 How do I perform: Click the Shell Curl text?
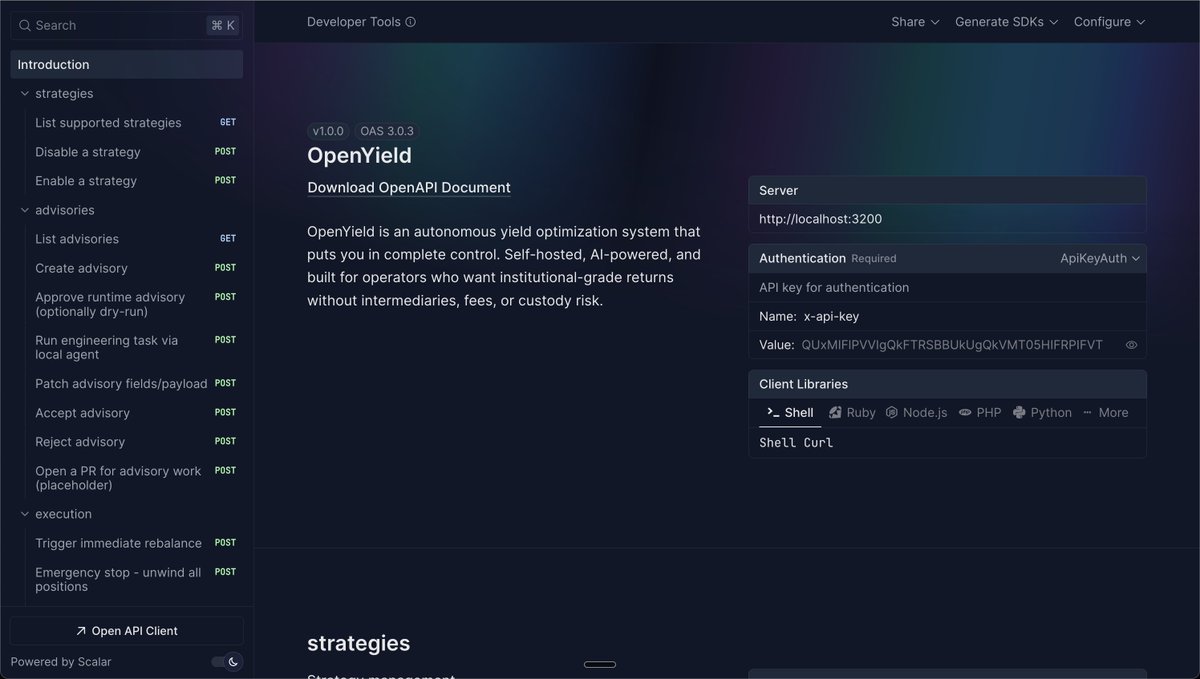tap(796, 443)
